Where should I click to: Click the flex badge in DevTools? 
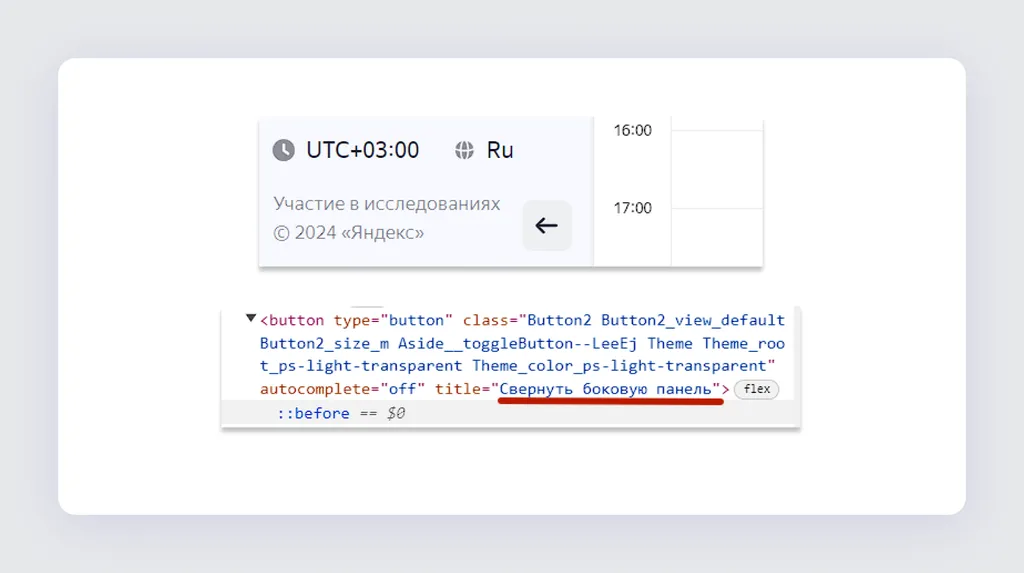pos(756,389)
